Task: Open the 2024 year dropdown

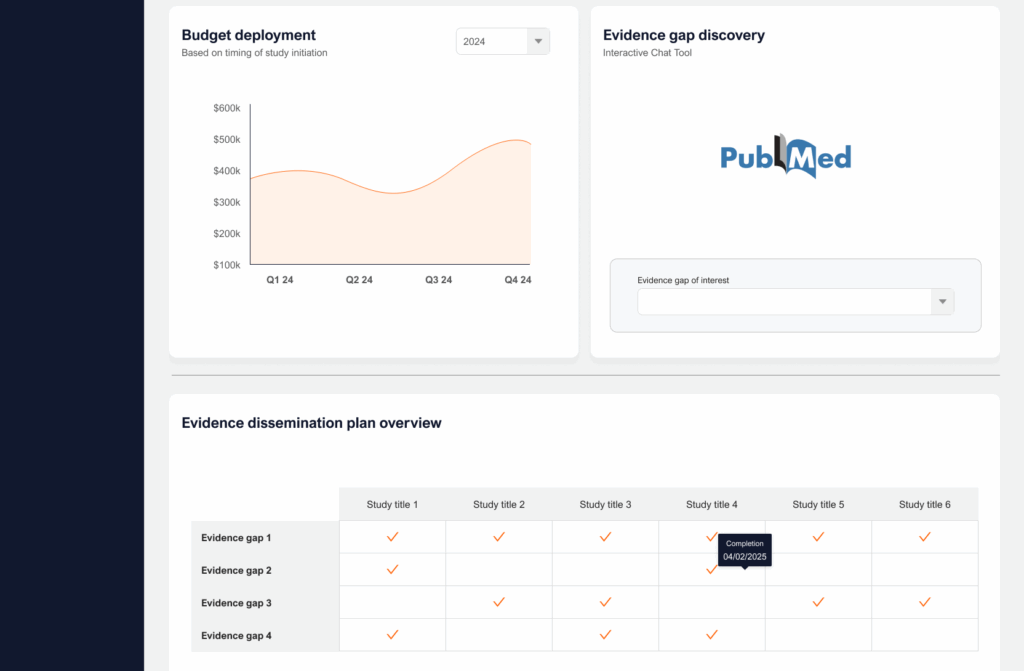Action: tap(503, 42)
